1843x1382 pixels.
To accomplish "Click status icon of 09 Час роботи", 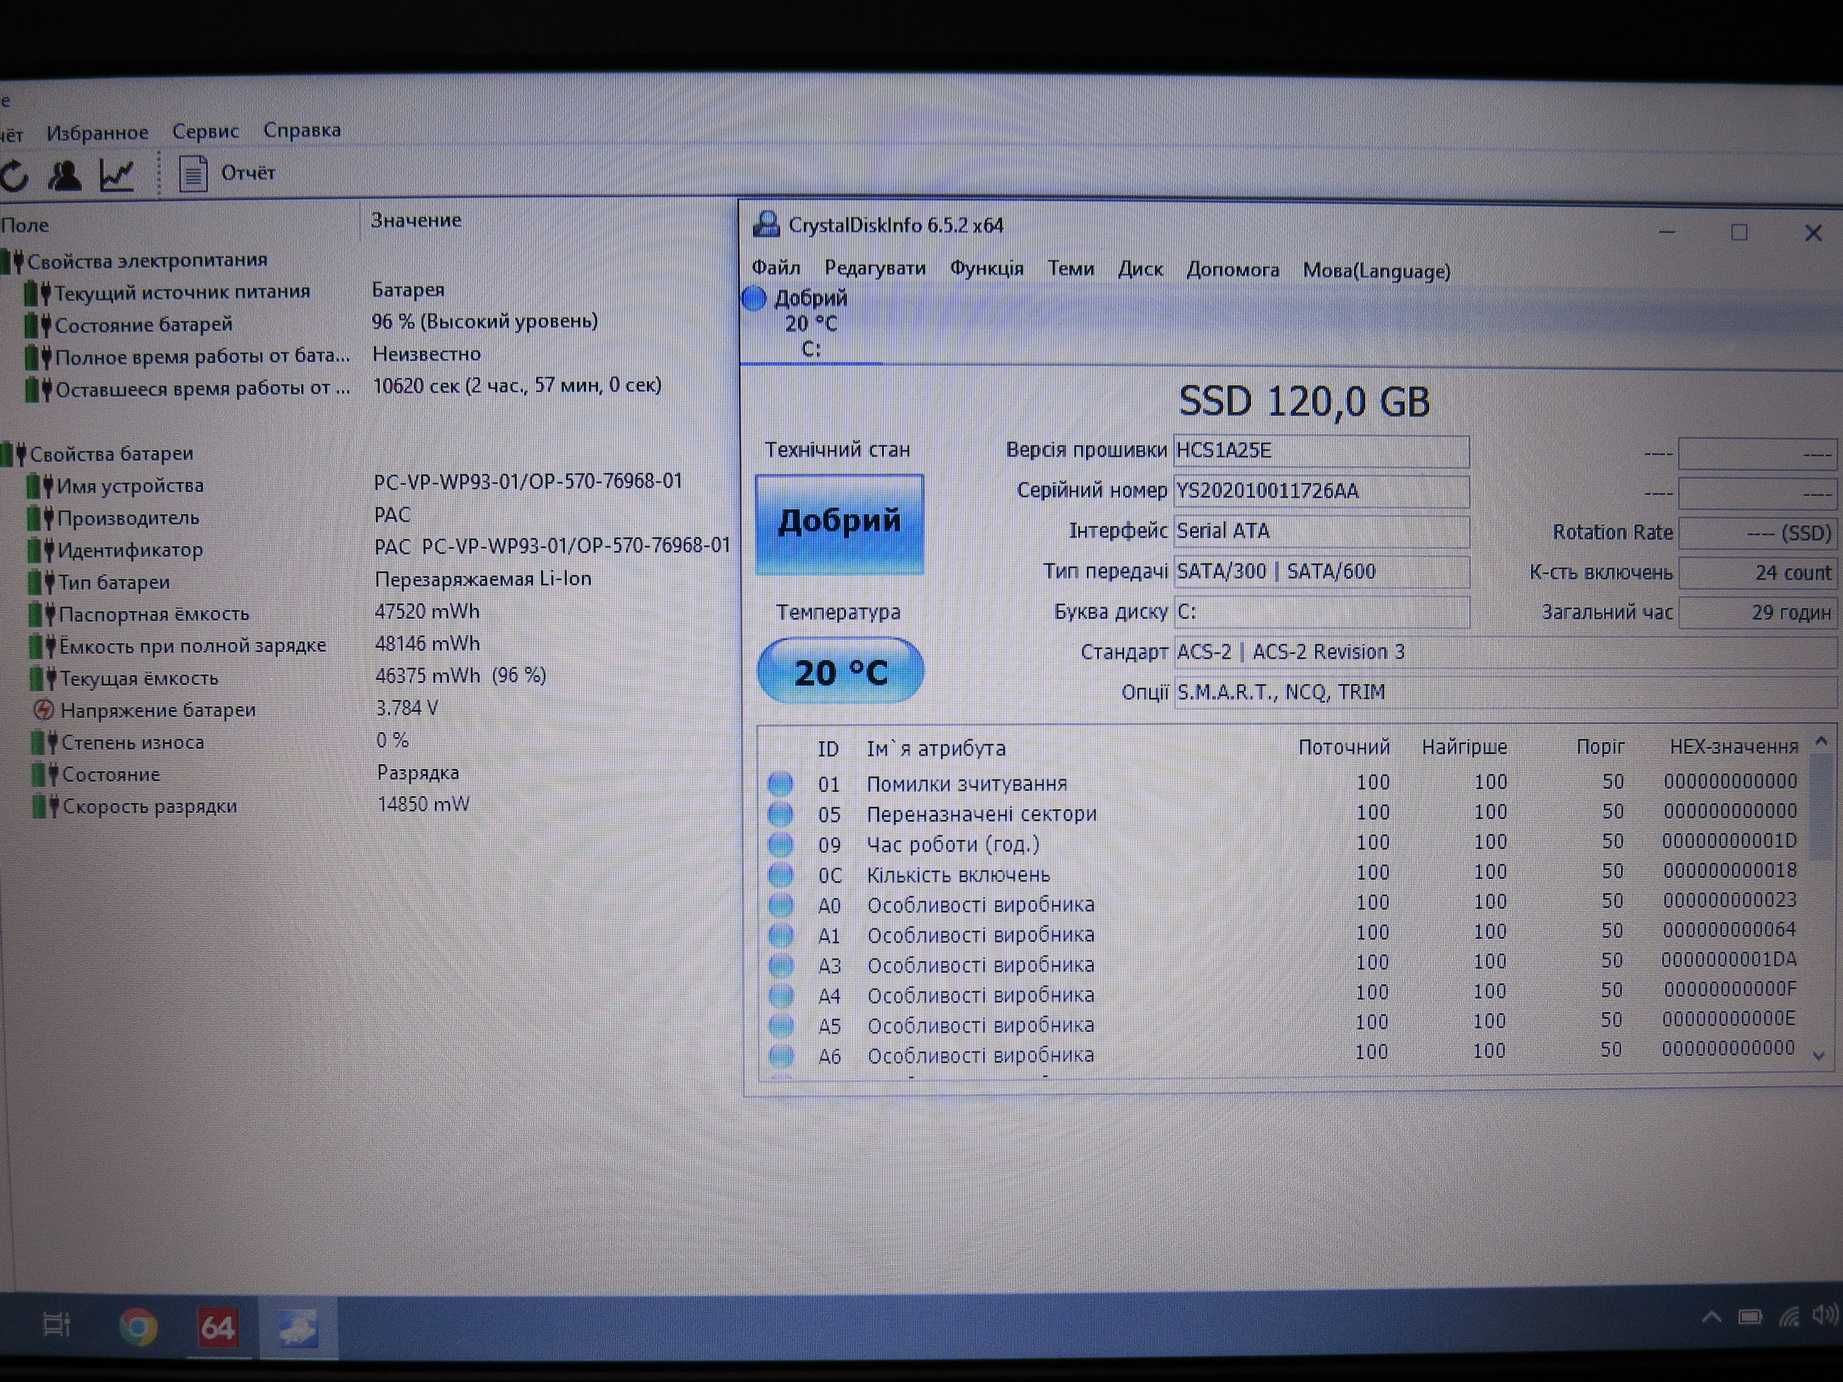I will click(x=780, y=844).
